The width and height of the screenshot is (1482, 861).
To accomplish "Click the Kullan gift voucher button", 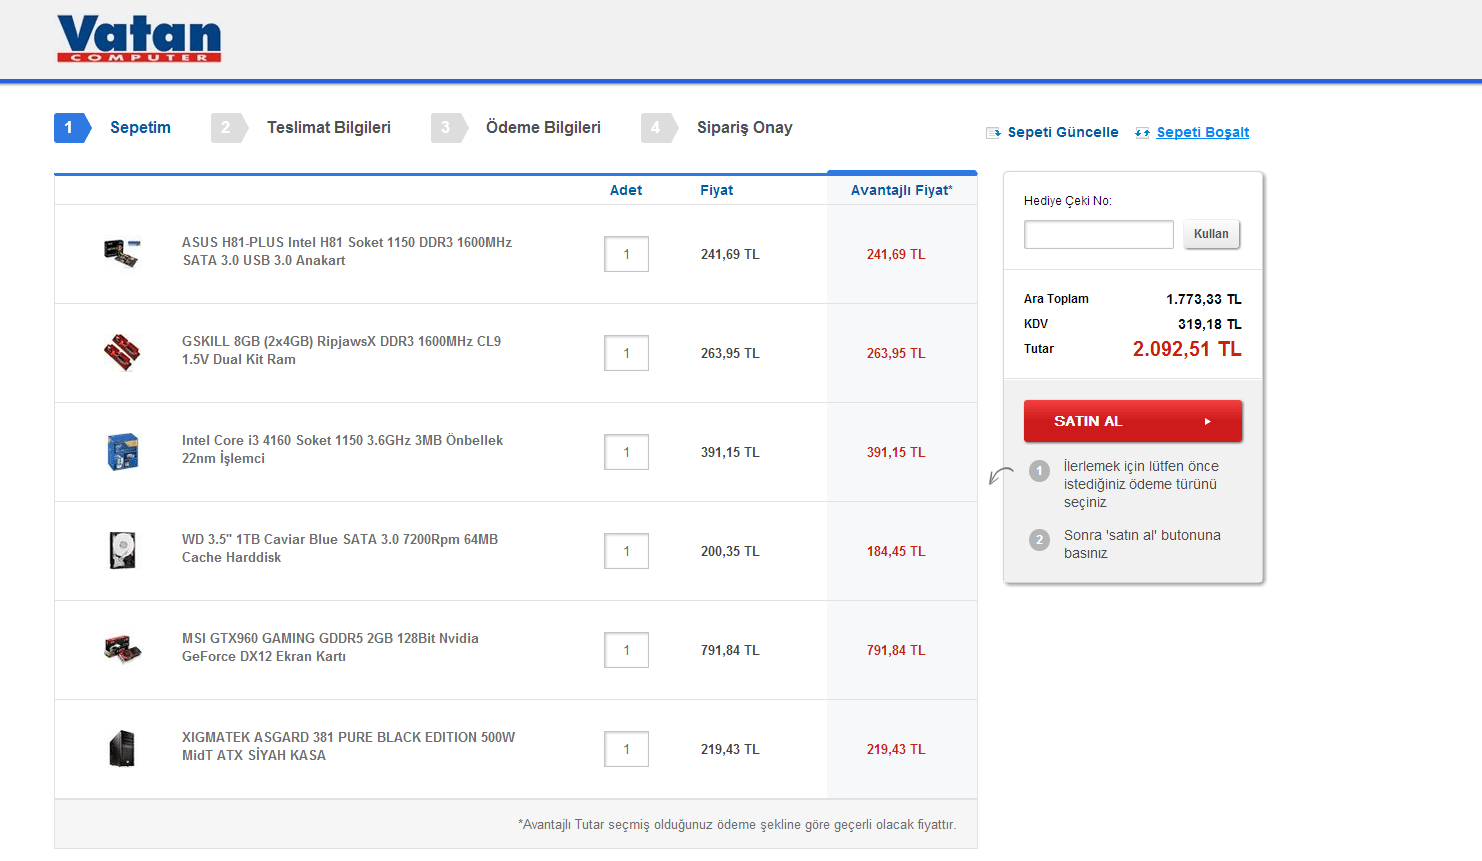I will (1211, 234).
